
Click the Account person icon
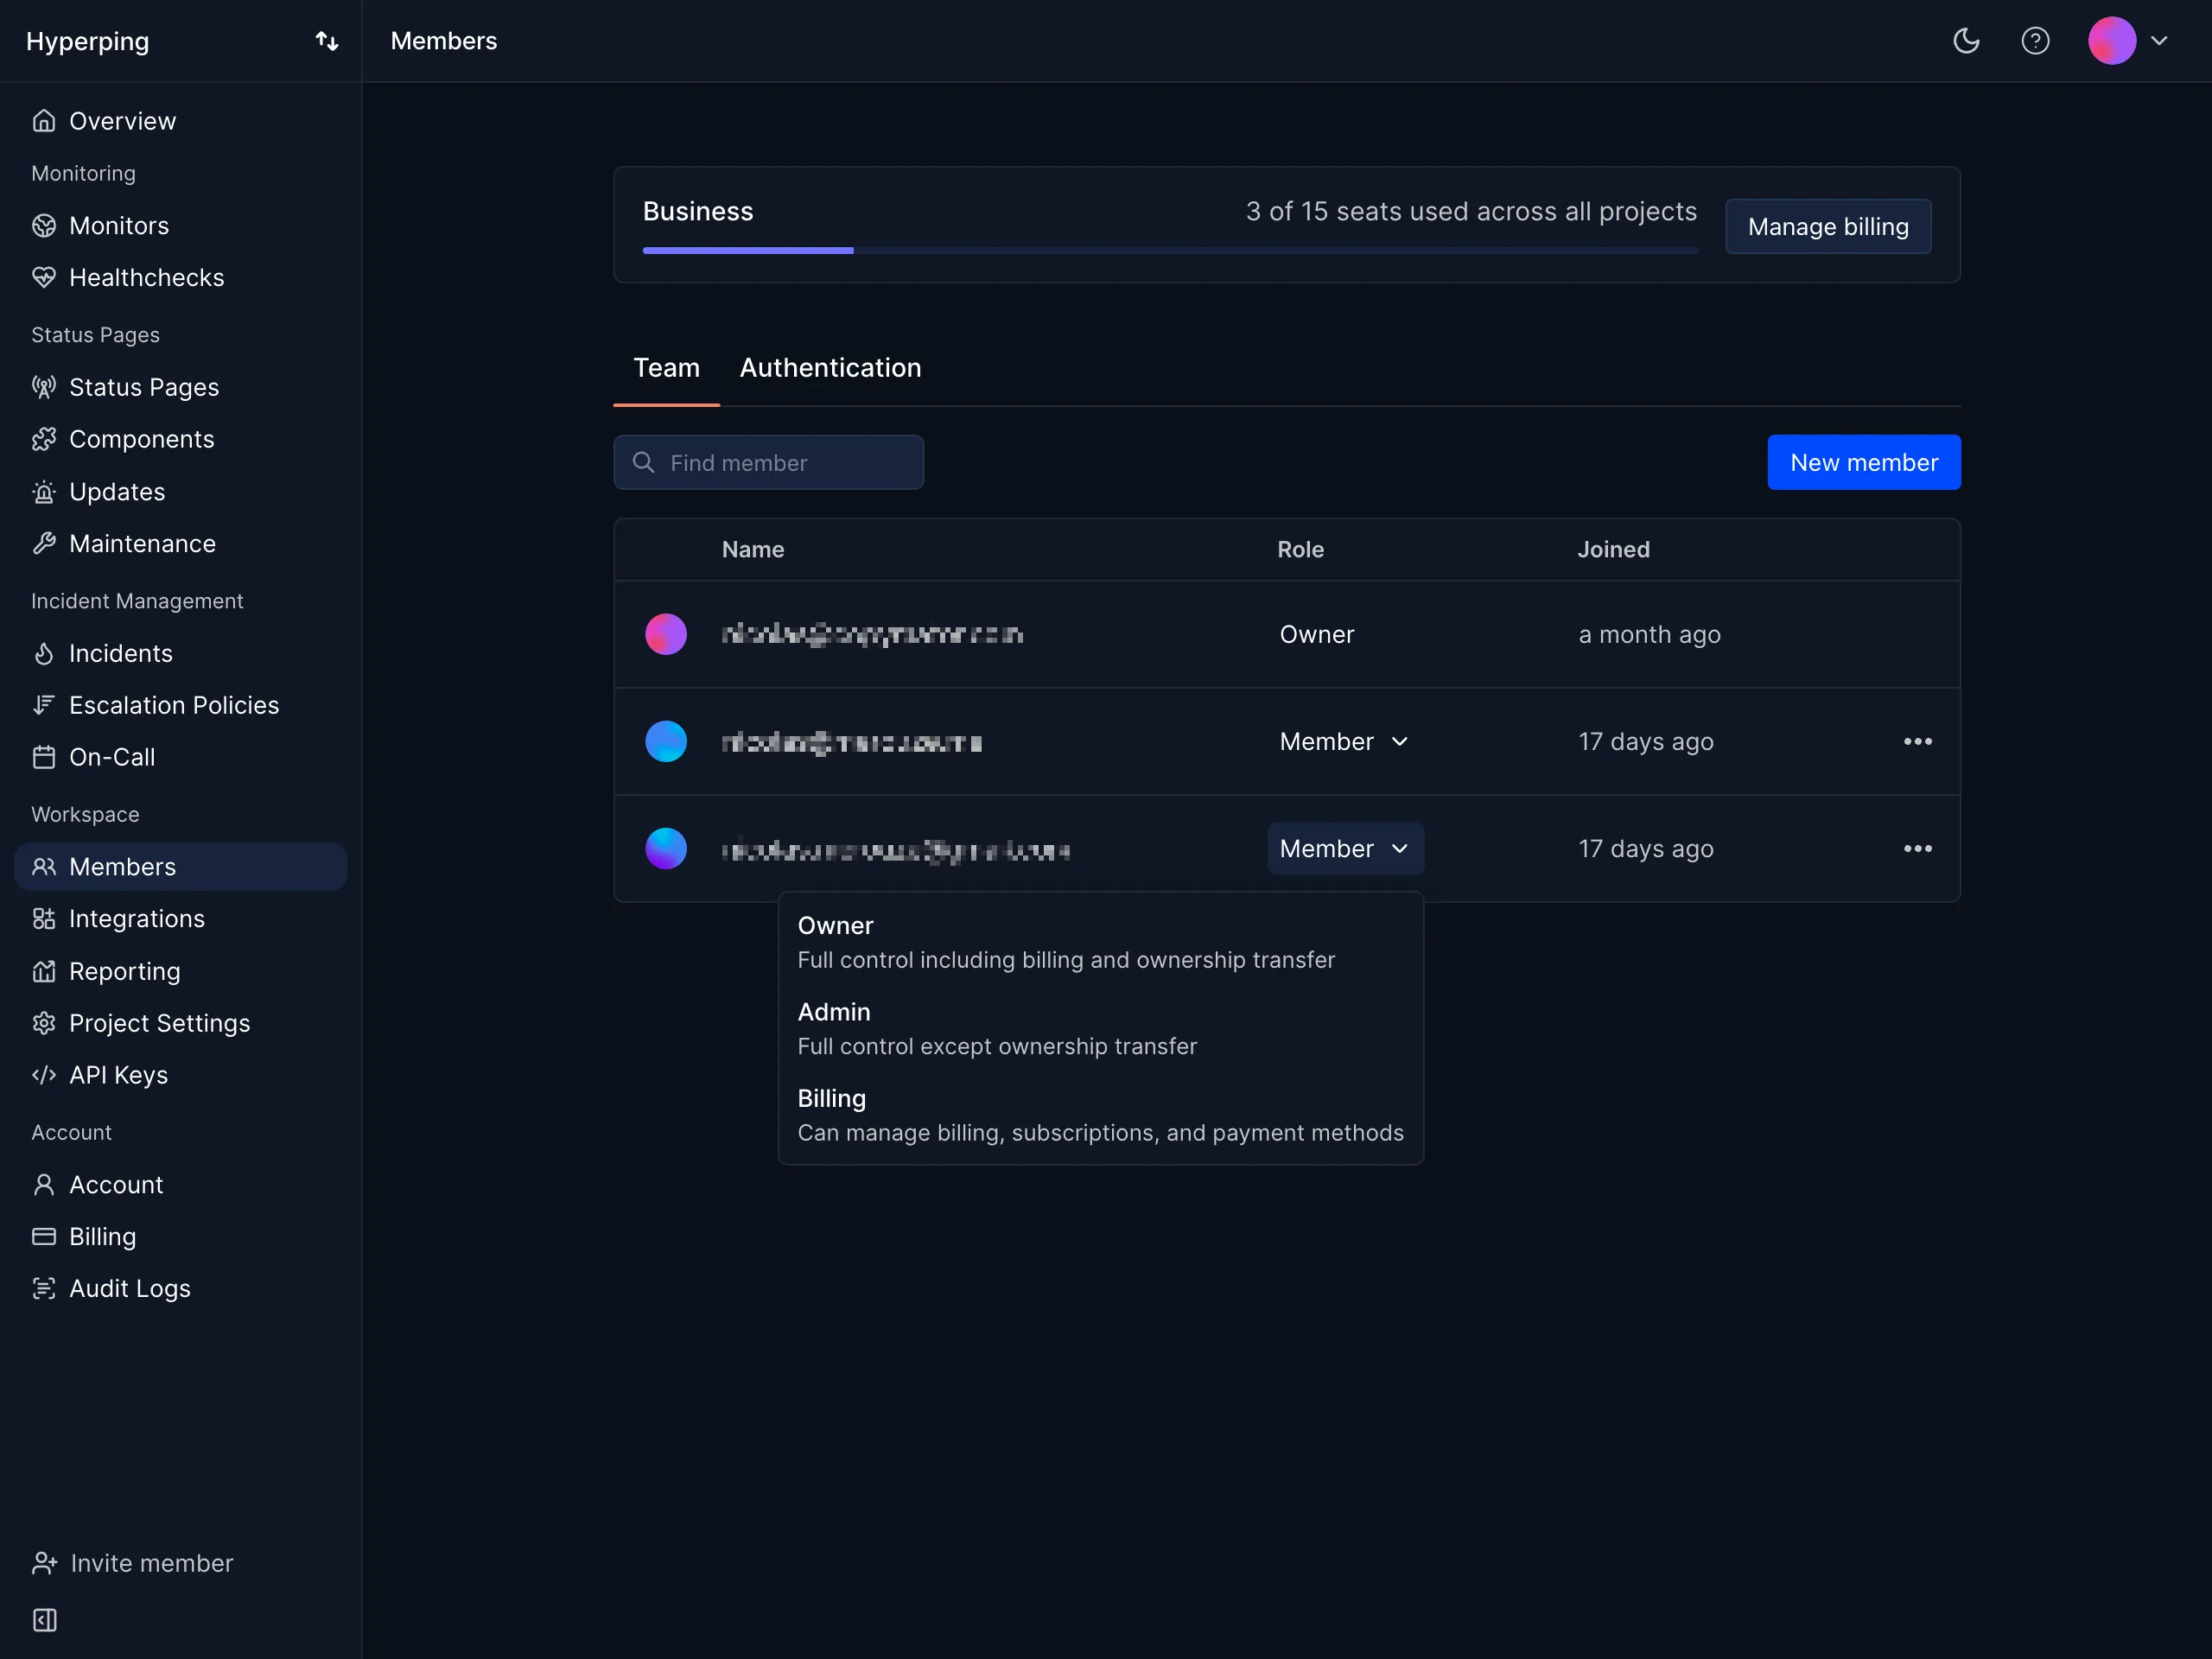(44, 1185)
